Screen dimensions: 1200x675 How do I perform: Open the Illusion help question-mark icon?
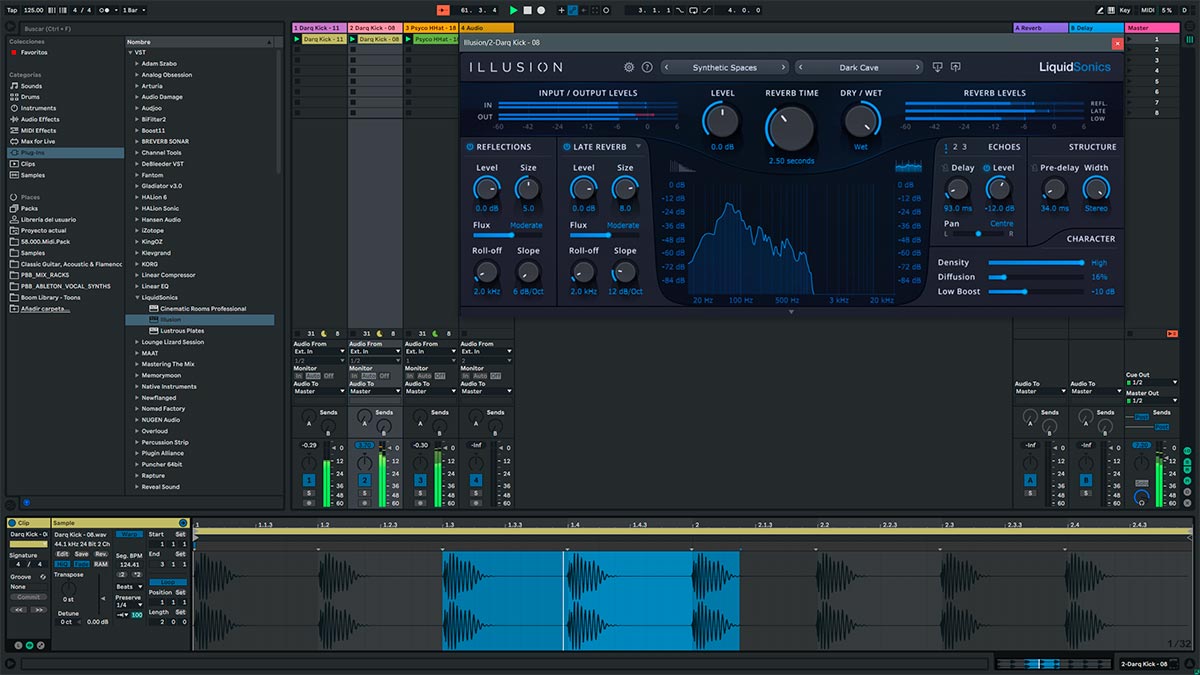pos(647,67)
